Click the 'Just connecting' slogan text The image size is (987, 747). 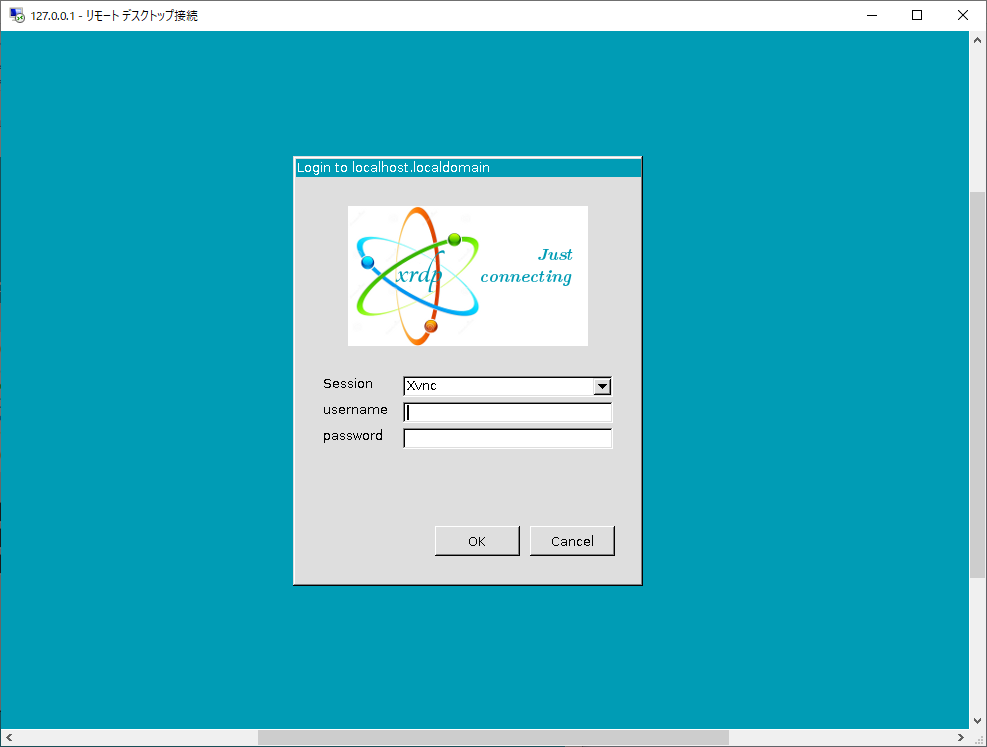click(526, 266)
